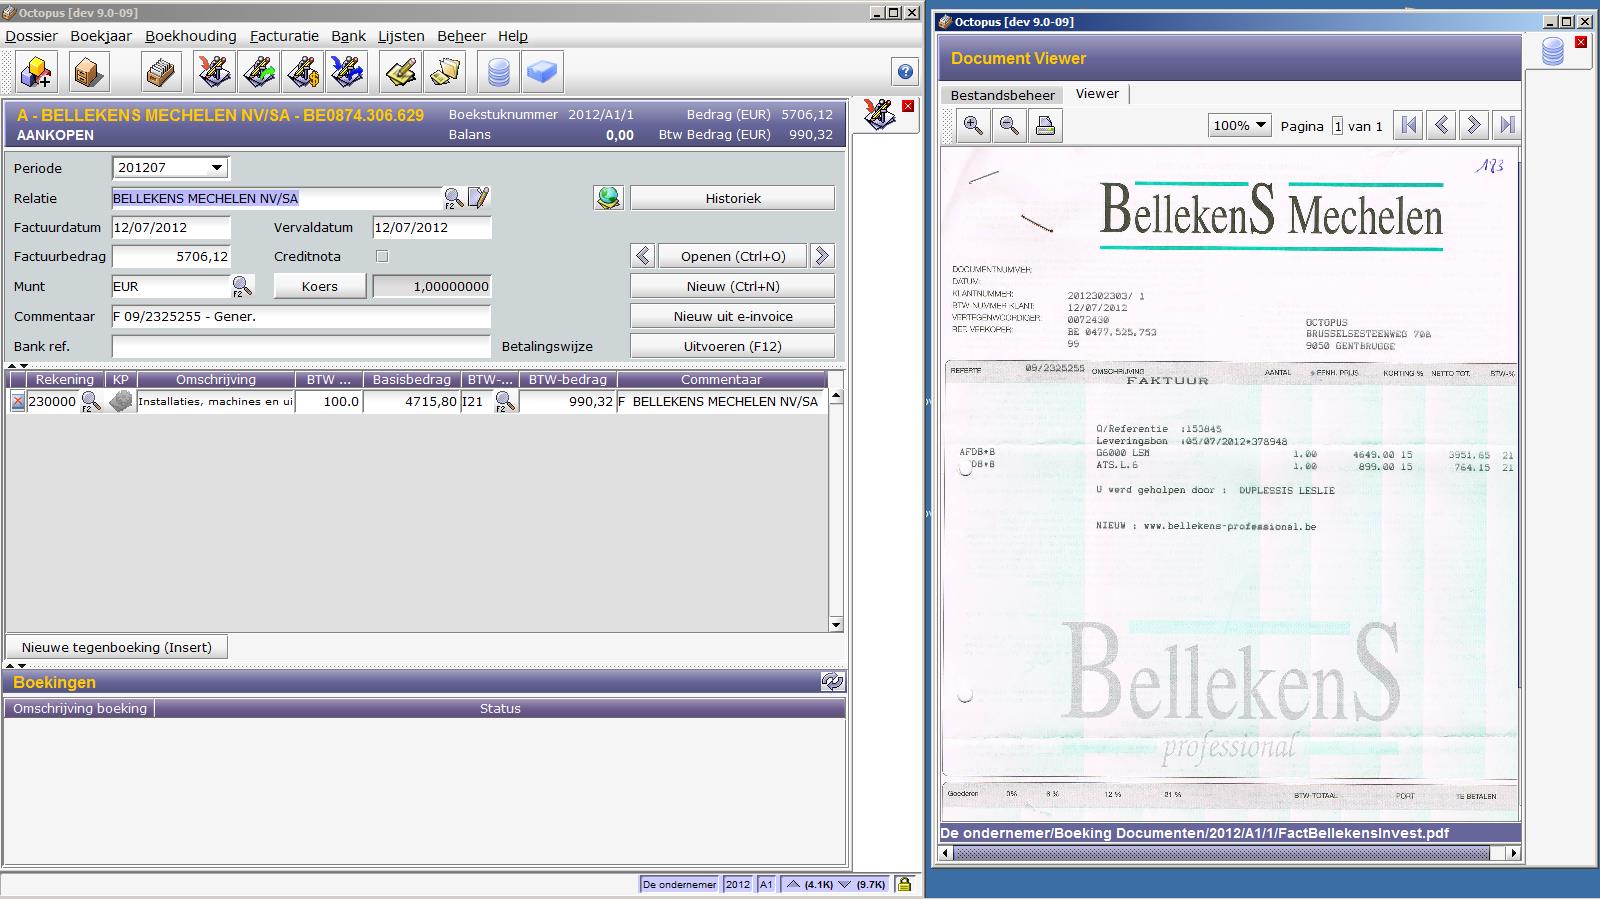Click the yellow notepad with pencil icon
Viewport: 1600px width, 900px height.
point(401,72)
